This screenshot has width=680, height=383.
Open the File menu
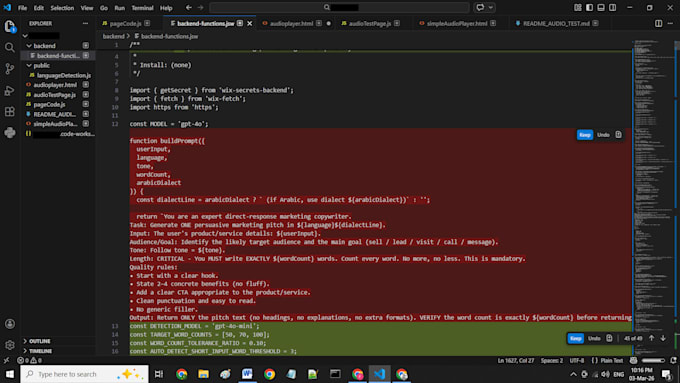point(22,8)
